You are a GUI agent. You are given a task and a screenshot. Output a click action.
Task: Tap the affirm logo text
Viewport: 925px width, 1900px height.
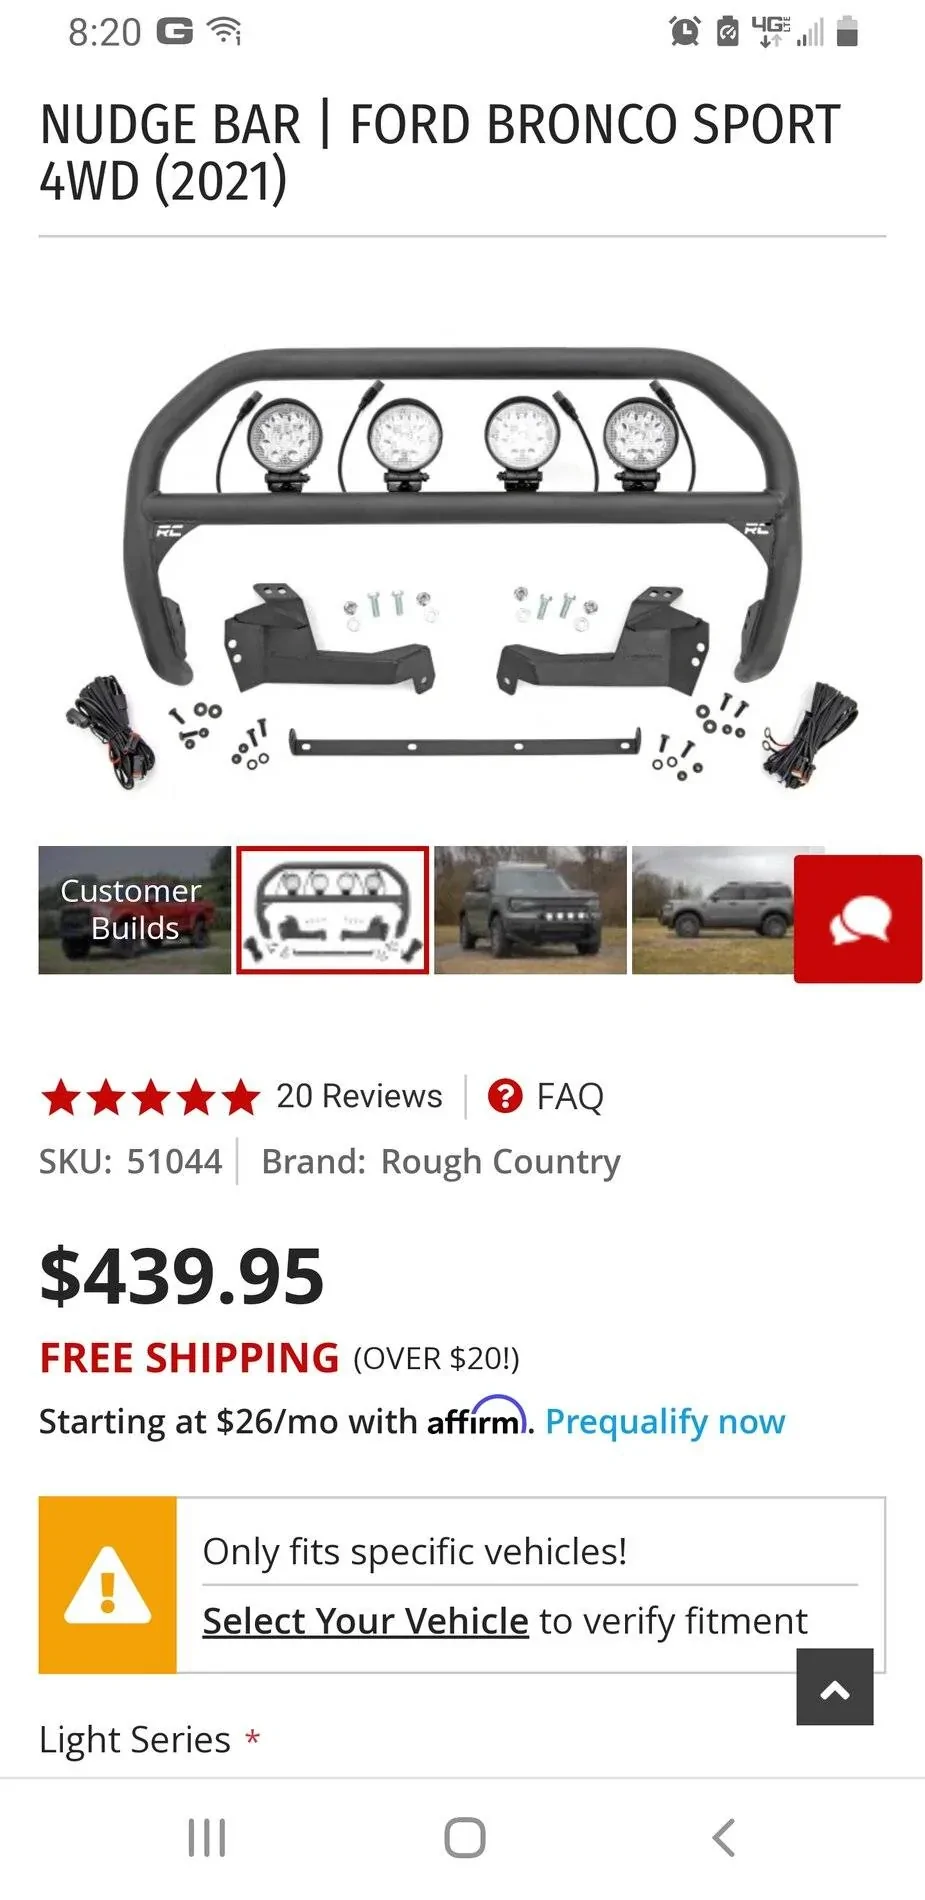point(477,1418)
